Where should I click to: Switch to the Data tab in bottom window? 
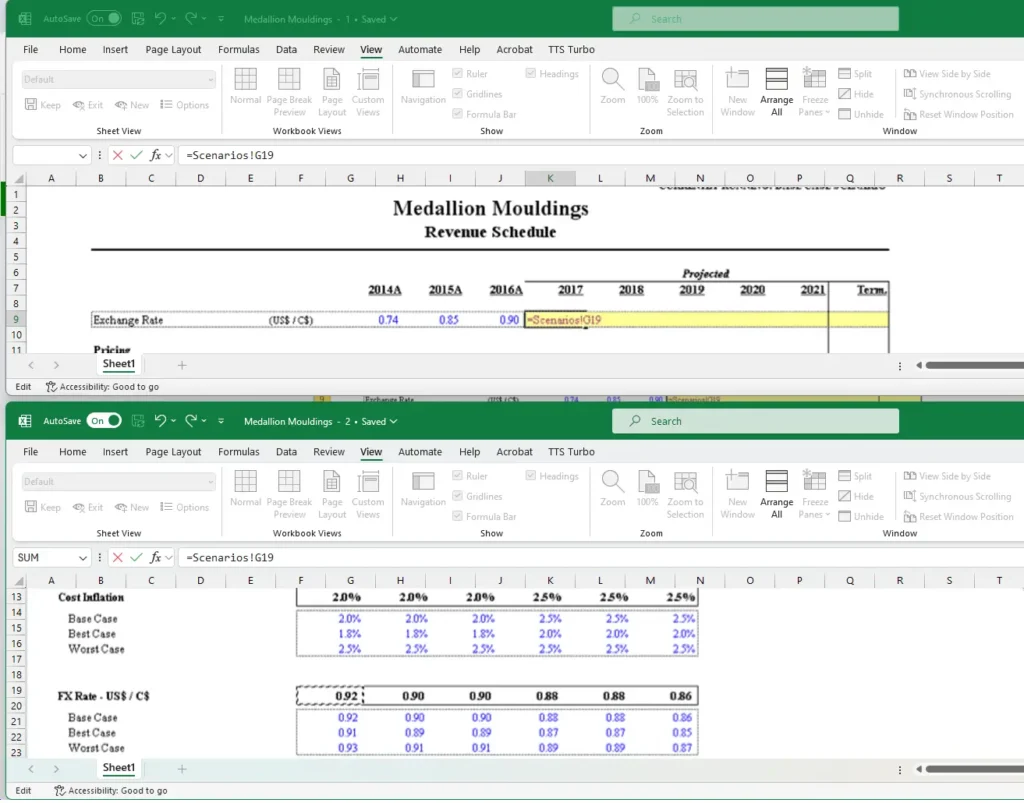[286, 451]
